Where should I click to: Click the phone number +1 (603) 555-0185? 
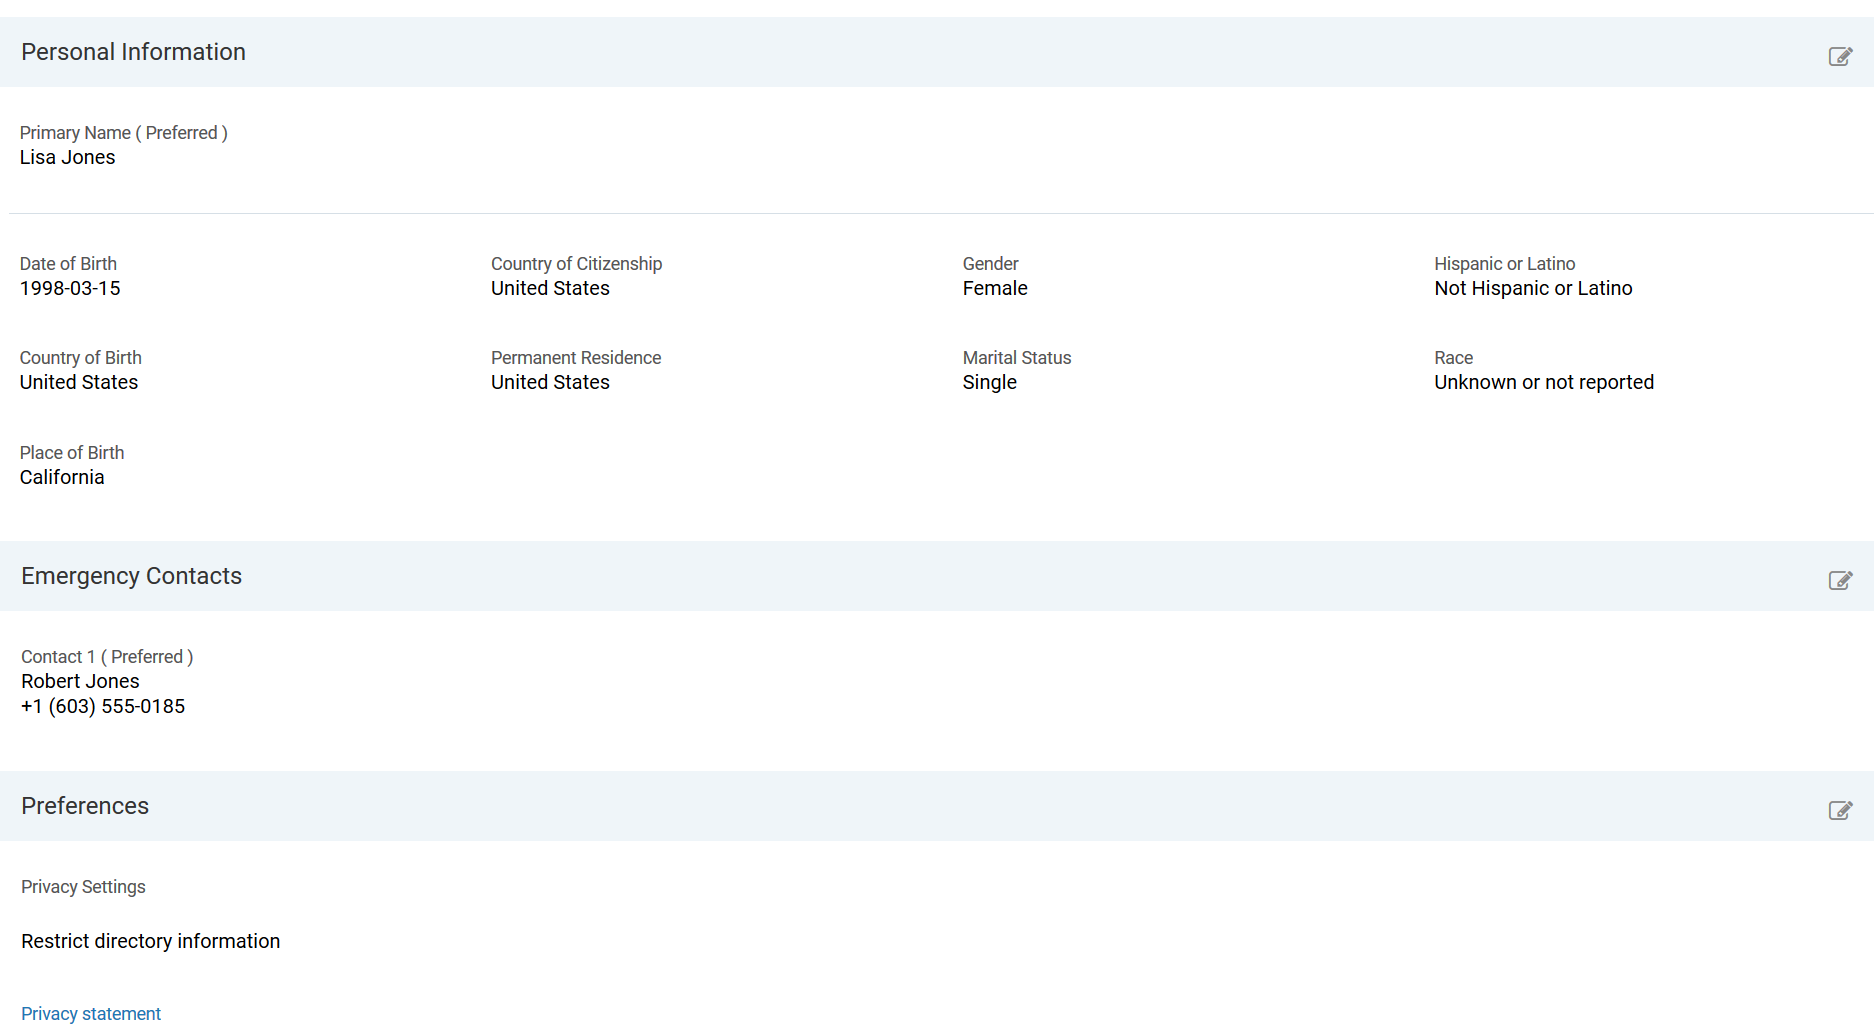coord(102,706)
